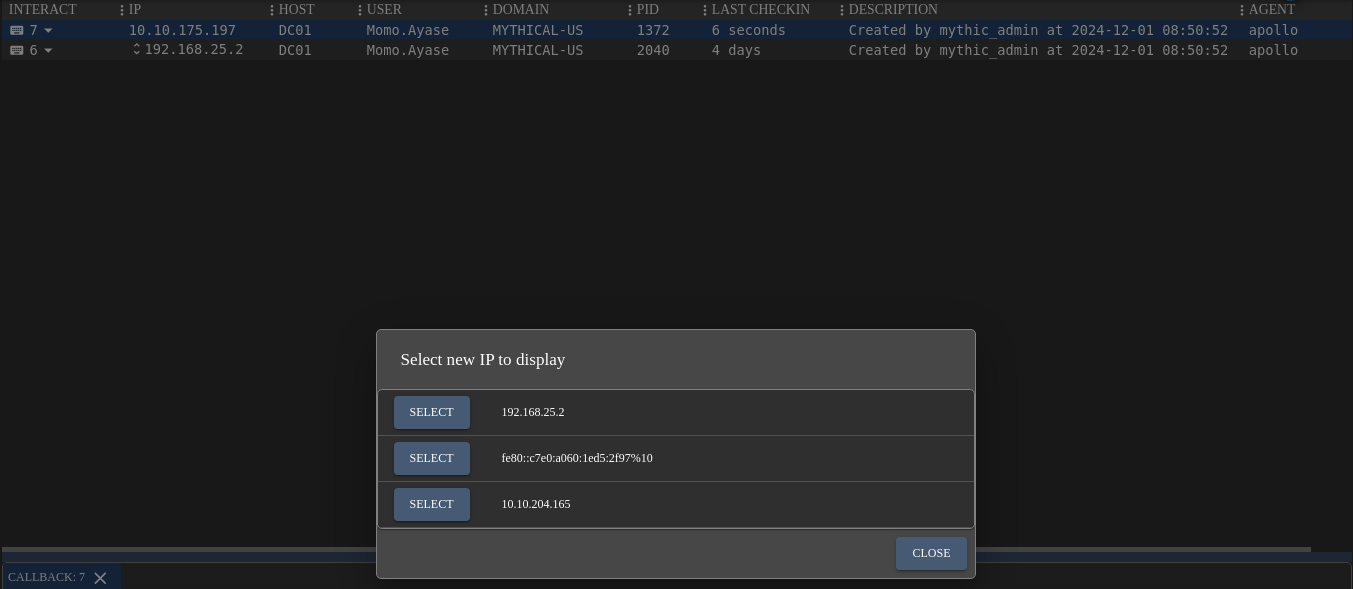Open Description column options menu
This screenshot has height=589, width=1353.
coord(1242,10)
